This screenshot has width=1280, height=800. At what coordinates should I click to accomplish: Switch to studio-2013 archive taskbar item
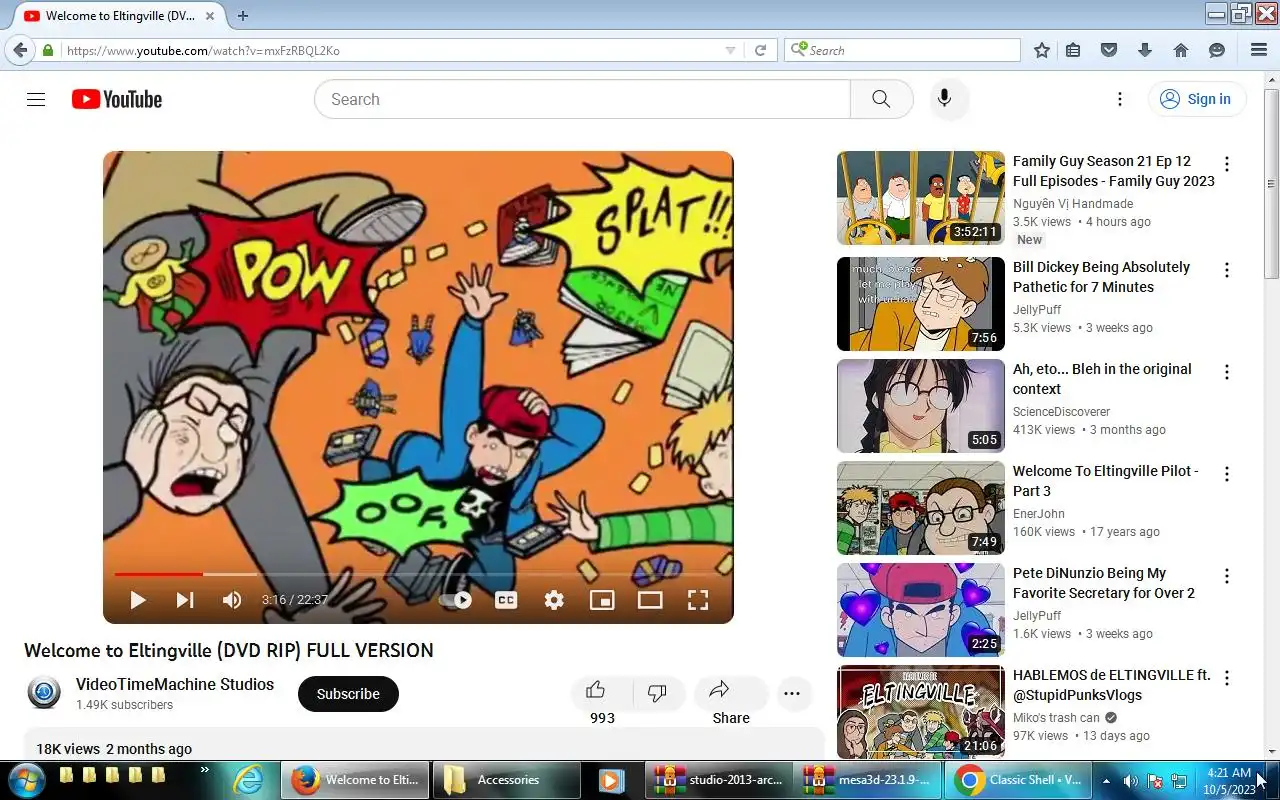click(x=719, y=780)
